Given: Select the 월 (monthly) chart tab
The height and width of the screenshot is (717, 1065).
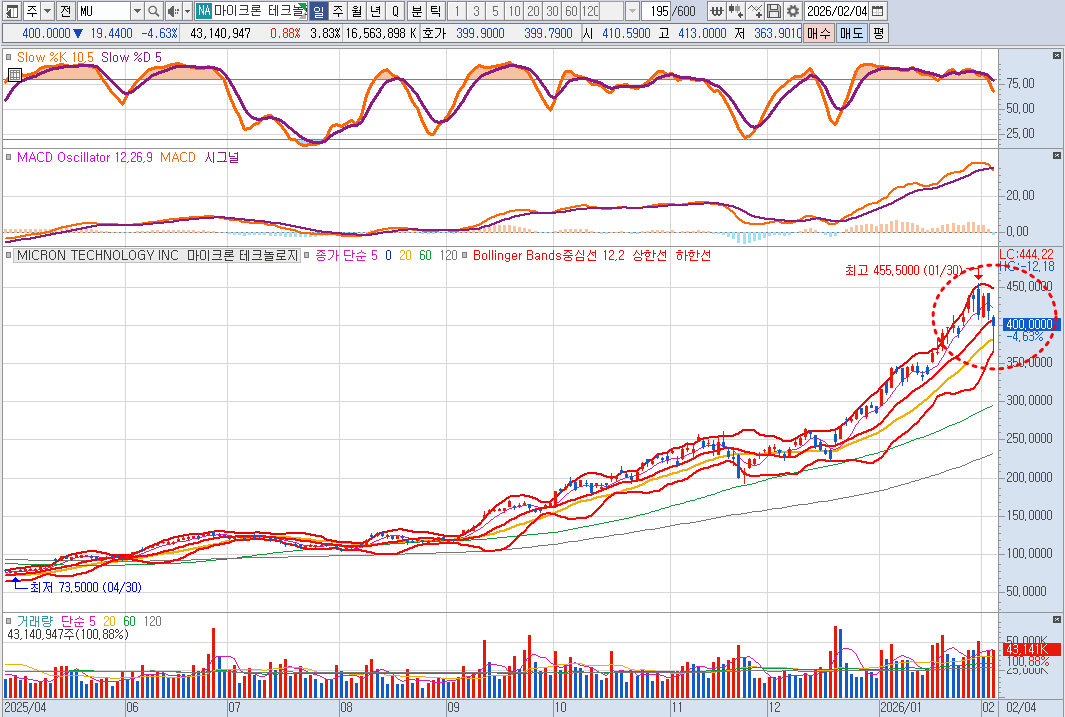Looking at the screenshot, I should point(356,11).
